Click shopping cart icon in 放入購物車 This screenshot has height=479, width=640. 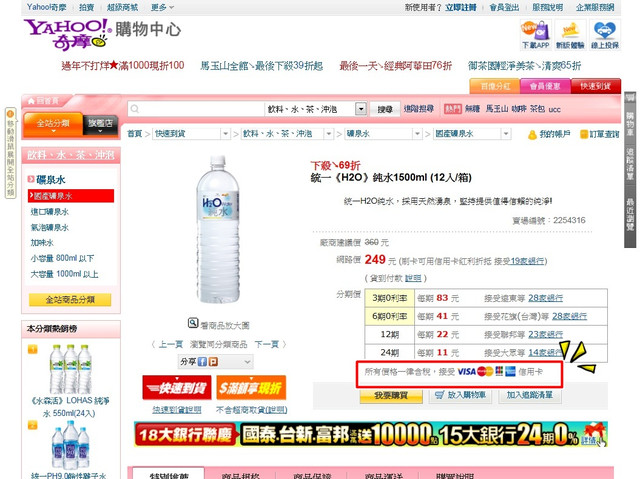[x=440, y=395]
